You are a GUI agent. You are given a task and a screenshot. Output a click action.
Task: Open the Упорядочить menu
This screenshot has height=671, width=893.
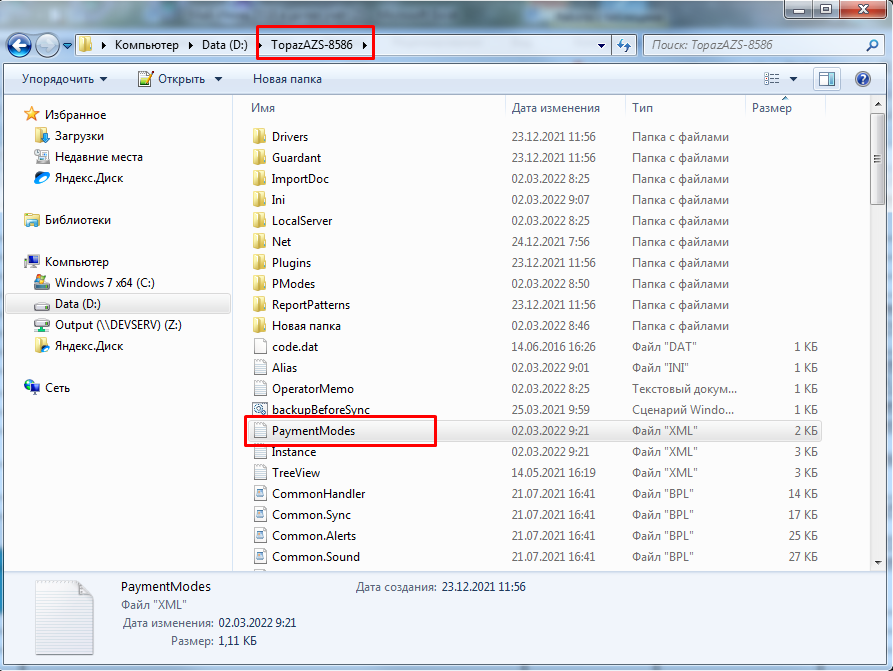[x=64, y=79]
